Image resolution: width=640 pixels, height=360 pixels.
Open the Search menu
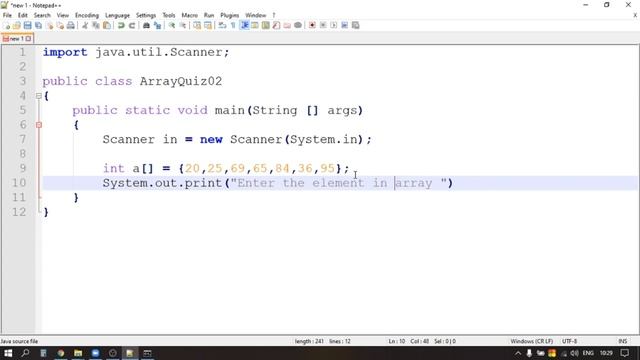[42, 15]
